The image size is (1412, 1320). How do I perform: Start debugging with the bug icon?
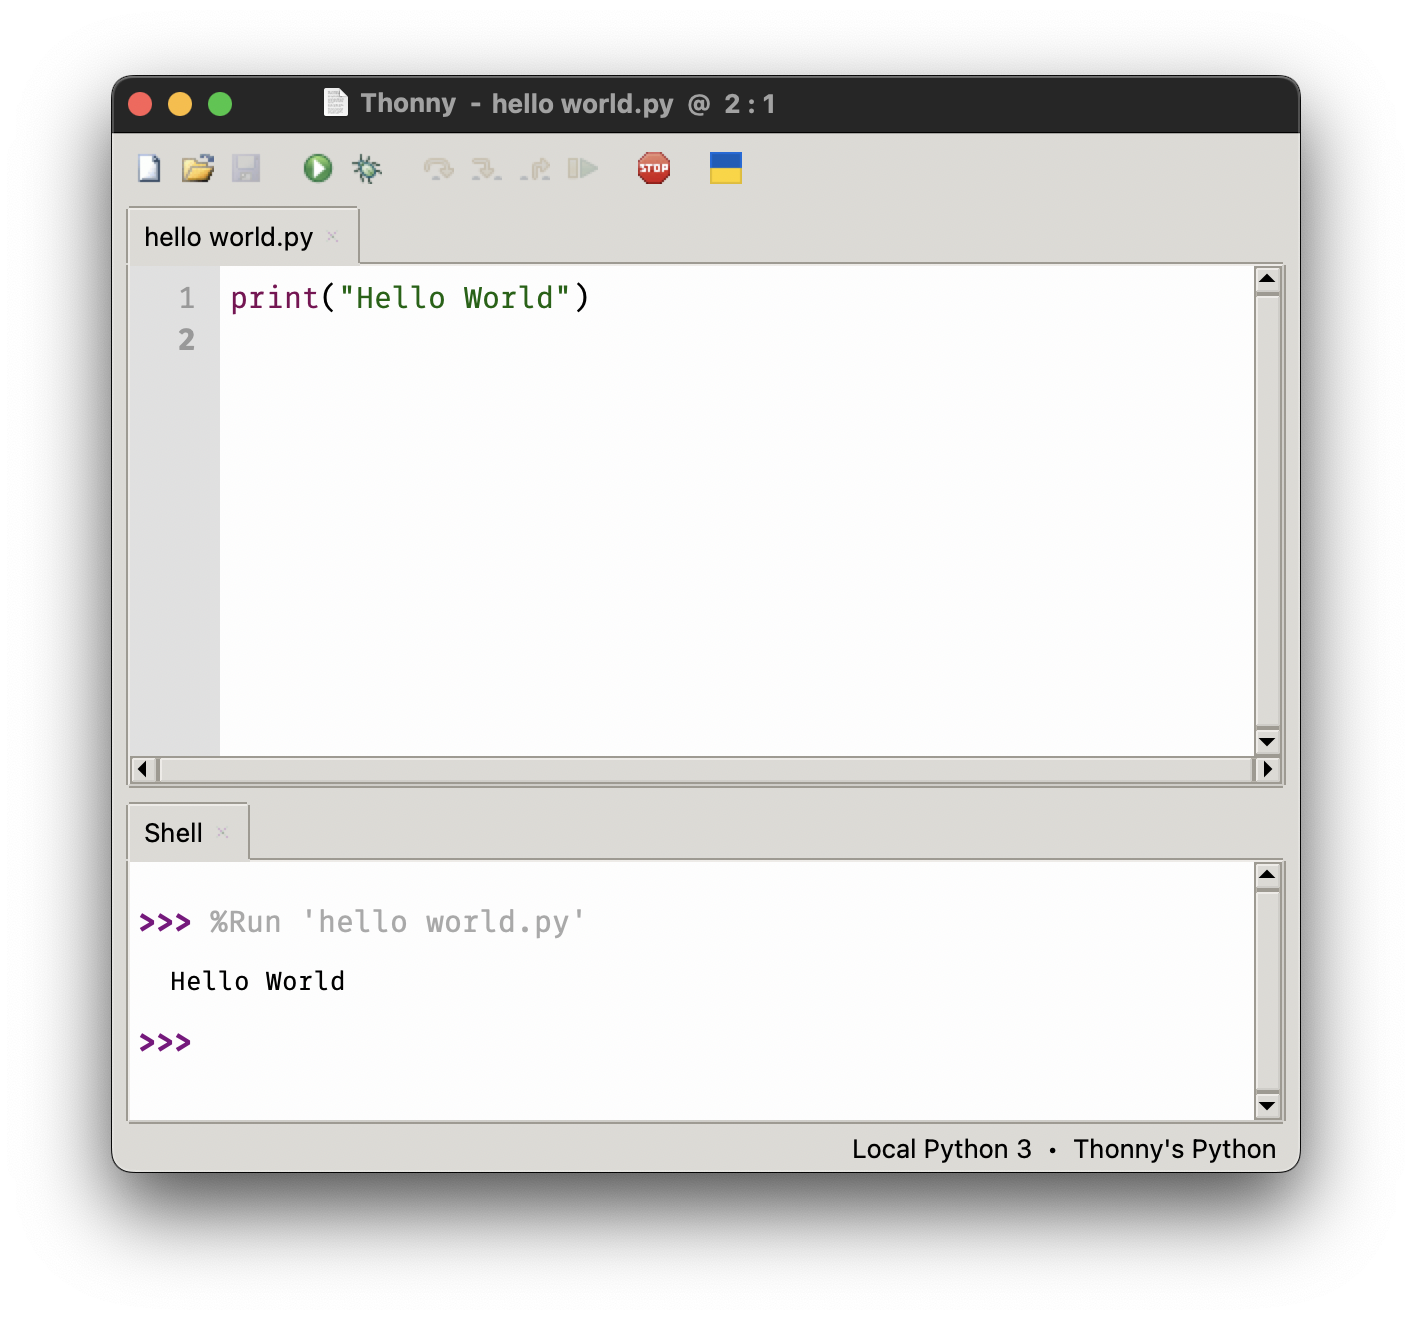(x=367, y=168)
